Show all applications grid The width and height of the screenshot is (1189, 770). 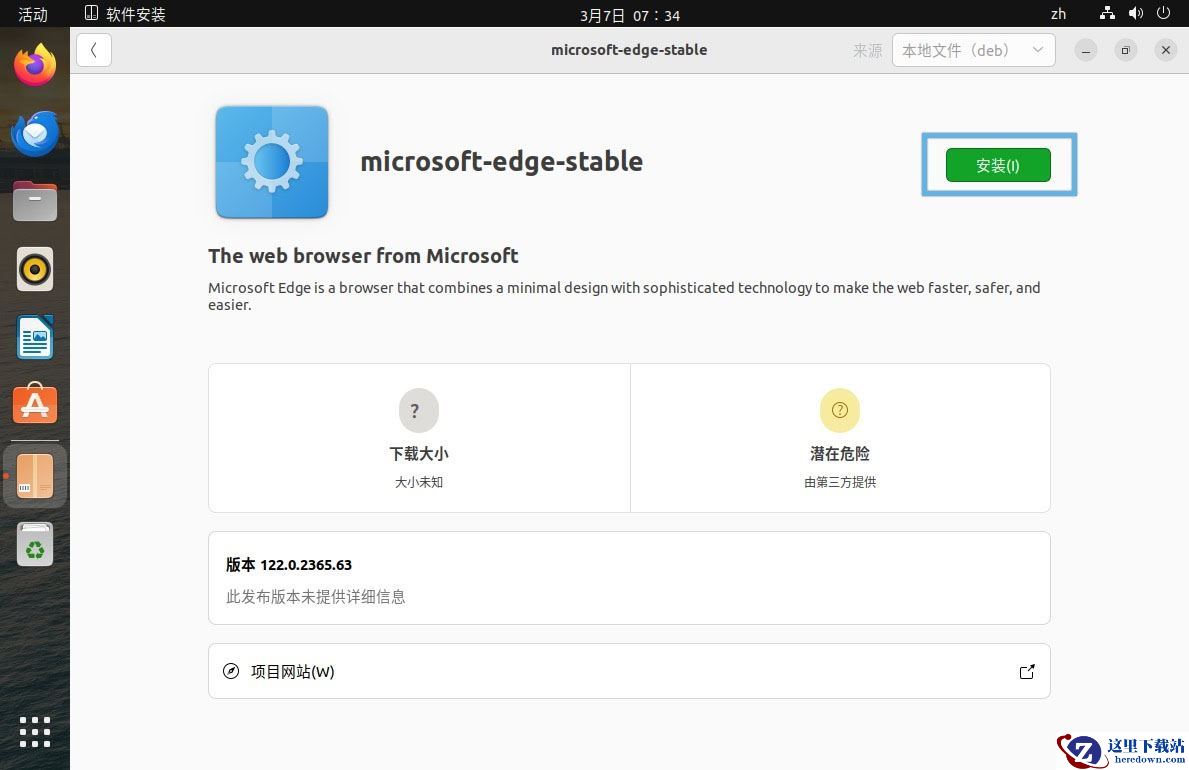pyautogui.click(x=35, y=732)
